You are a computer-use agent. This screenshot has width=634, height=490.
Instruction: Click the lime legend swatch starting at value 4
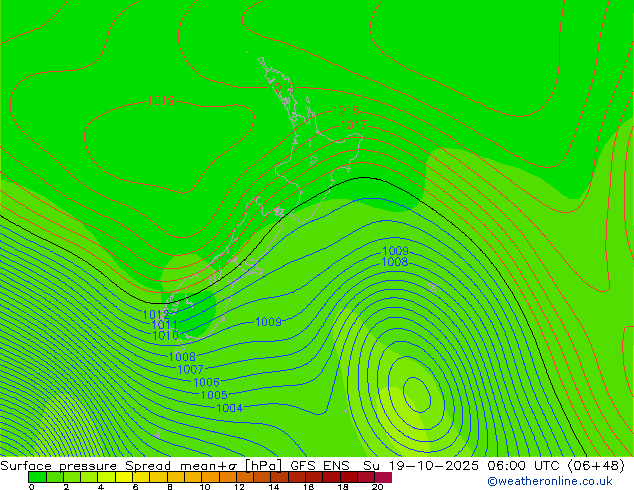(x=107, y=477)
